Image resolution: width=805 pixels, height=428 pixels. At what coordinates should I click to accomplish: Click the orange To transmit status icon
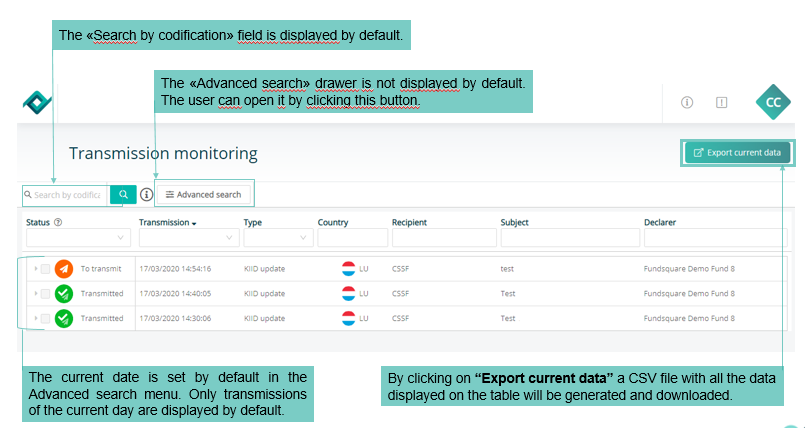click(64, 269)
